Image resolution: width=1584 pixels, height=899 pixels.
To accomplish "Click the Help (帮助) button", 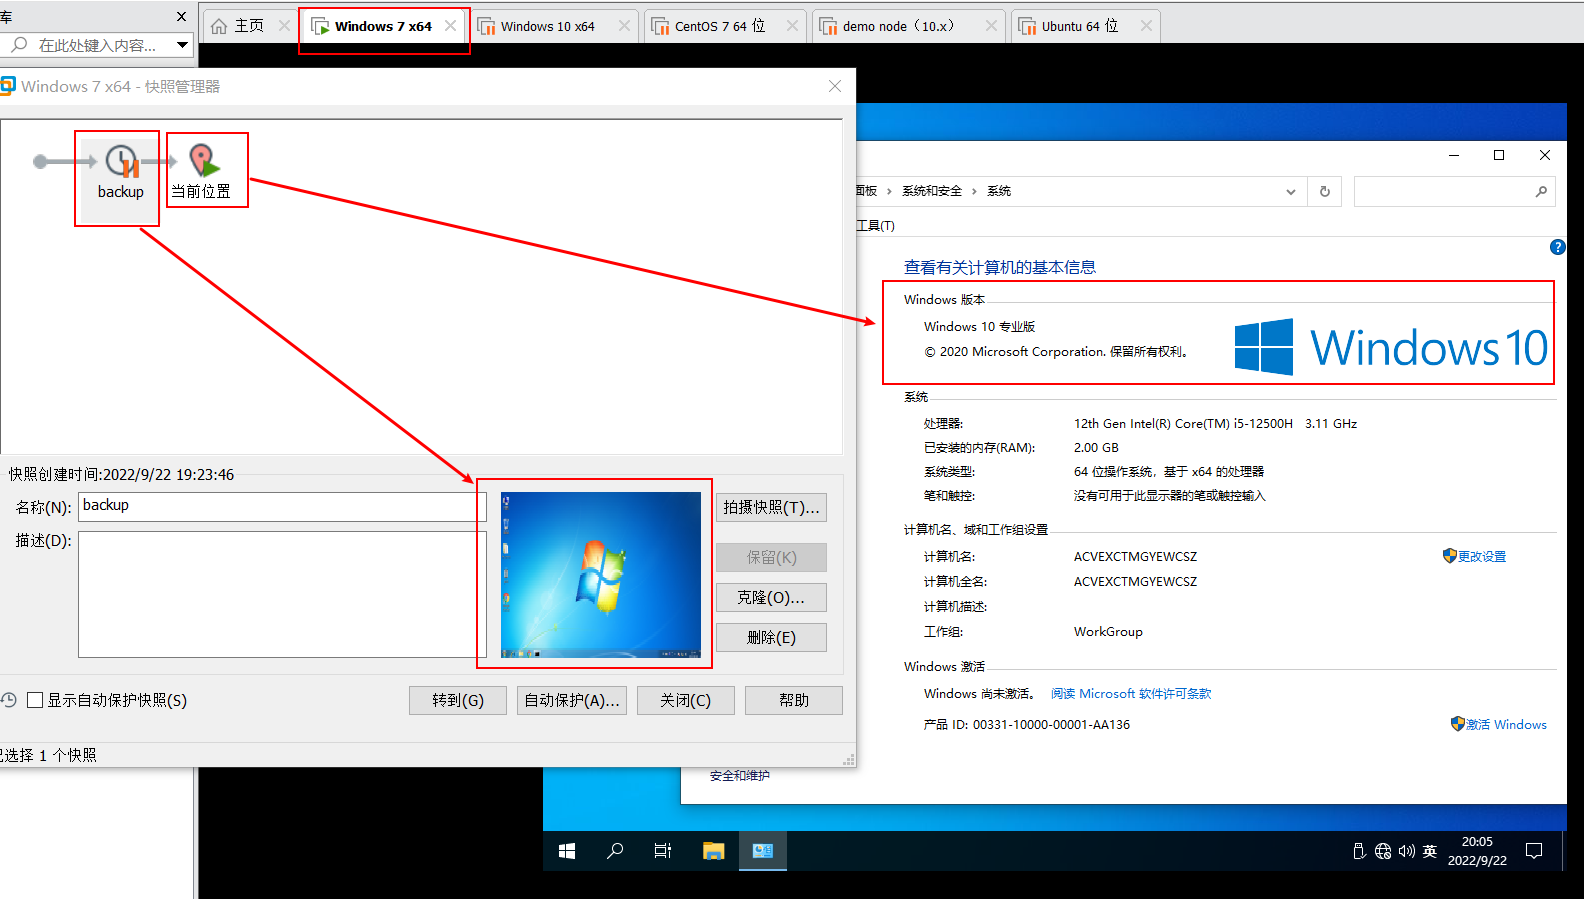I will [794, 700].
